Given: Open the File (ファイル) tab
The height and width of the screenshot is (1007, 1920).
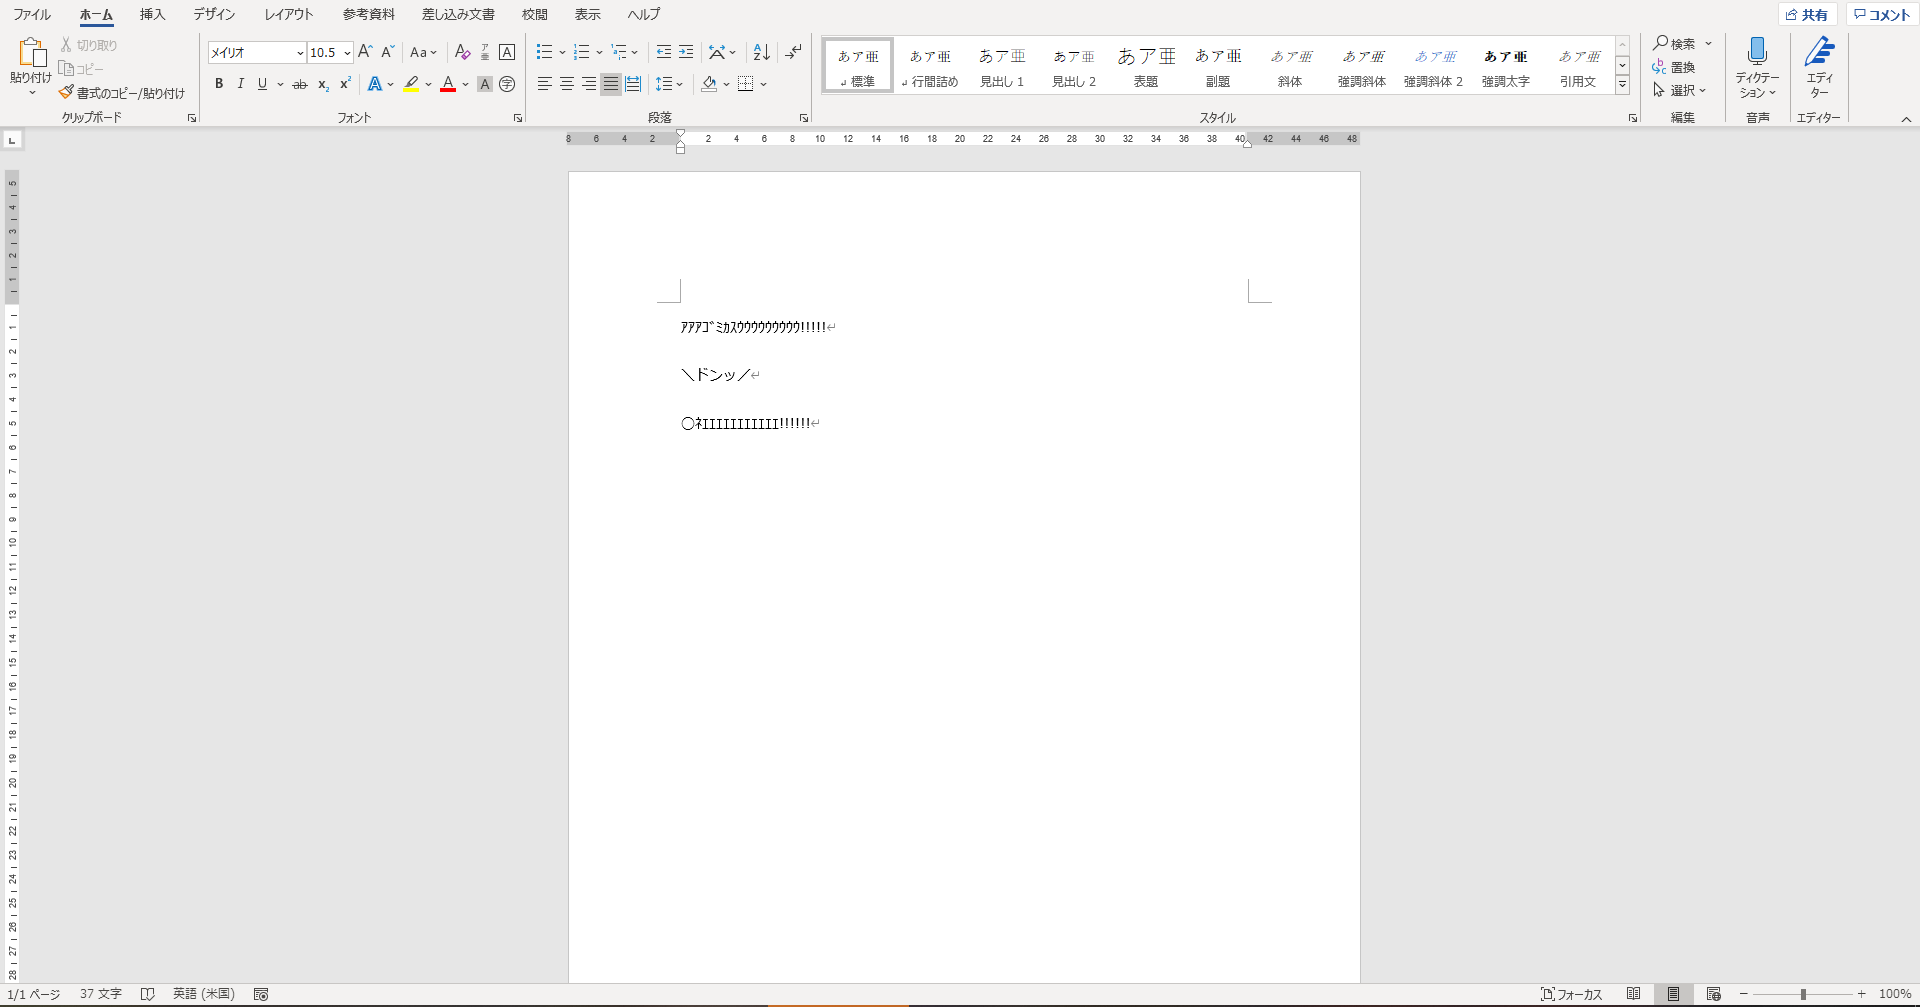Looking at the screenshot, I should [x=32, y=14].
